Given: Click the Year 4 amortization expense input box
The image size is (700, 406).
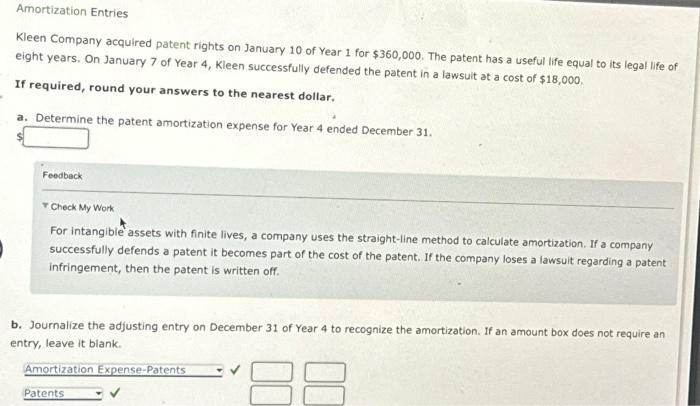Looking at the screenshot, I should (x=56, y=138).
